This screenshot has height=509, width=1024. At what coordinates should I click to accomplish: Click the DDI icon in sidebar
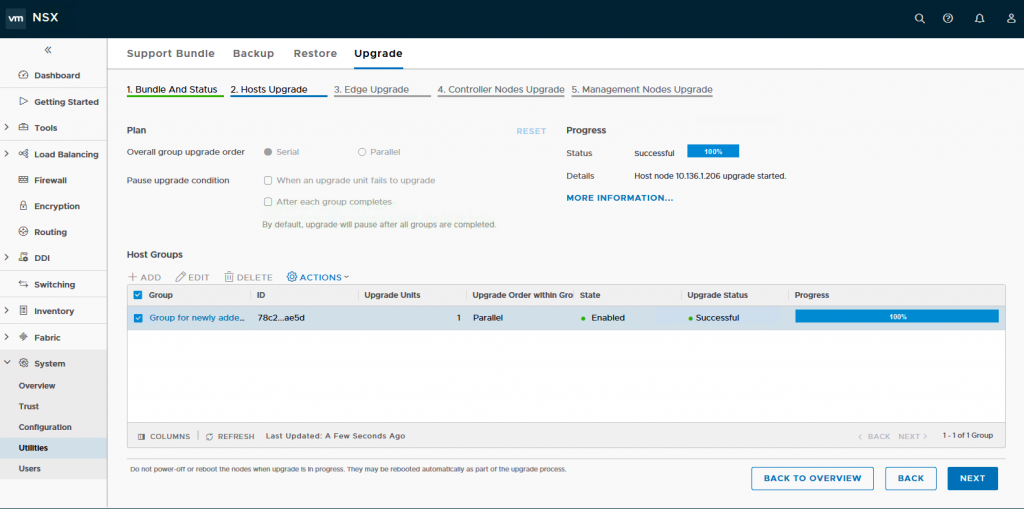pyautogui.click(x=24, y=257)
